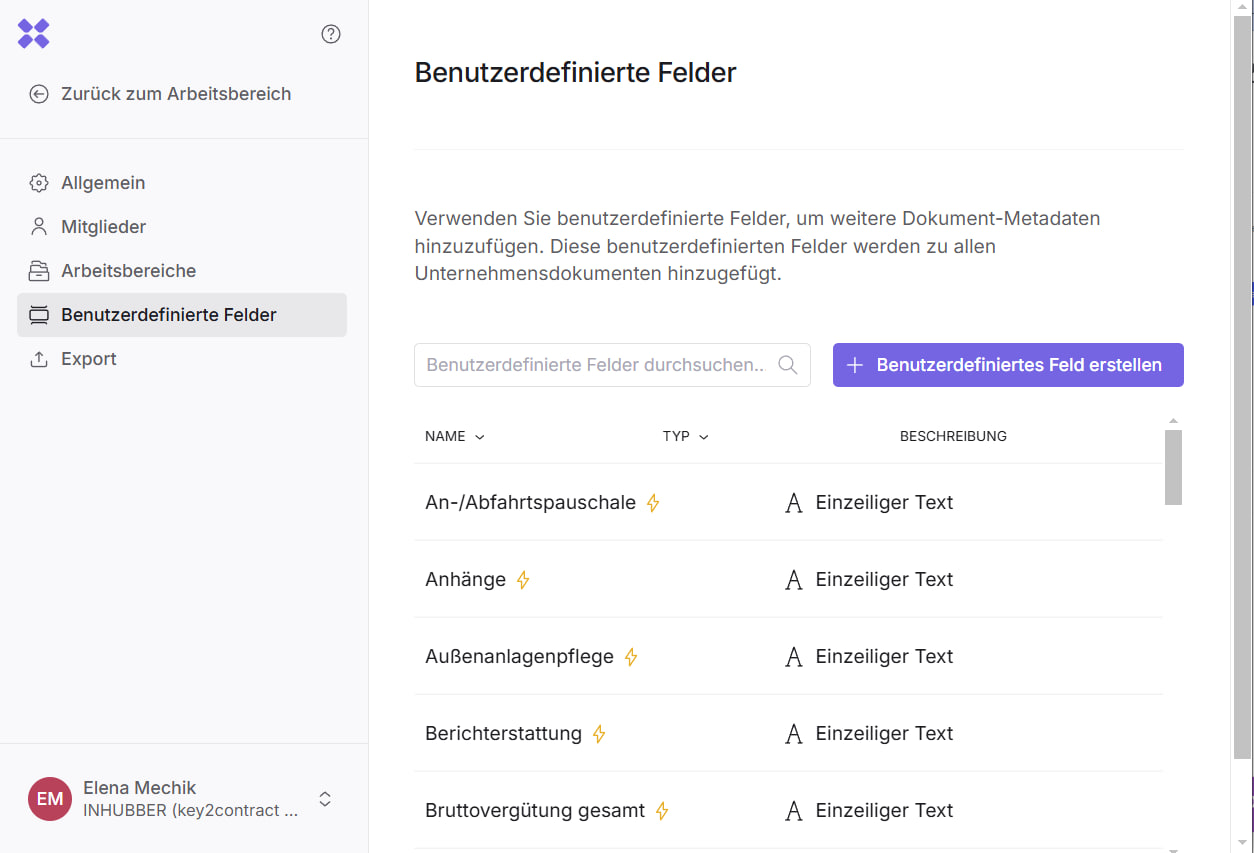Sort by NAME column chevron
The width and height of the screenshot is (1254, 853).
[480, 437]
